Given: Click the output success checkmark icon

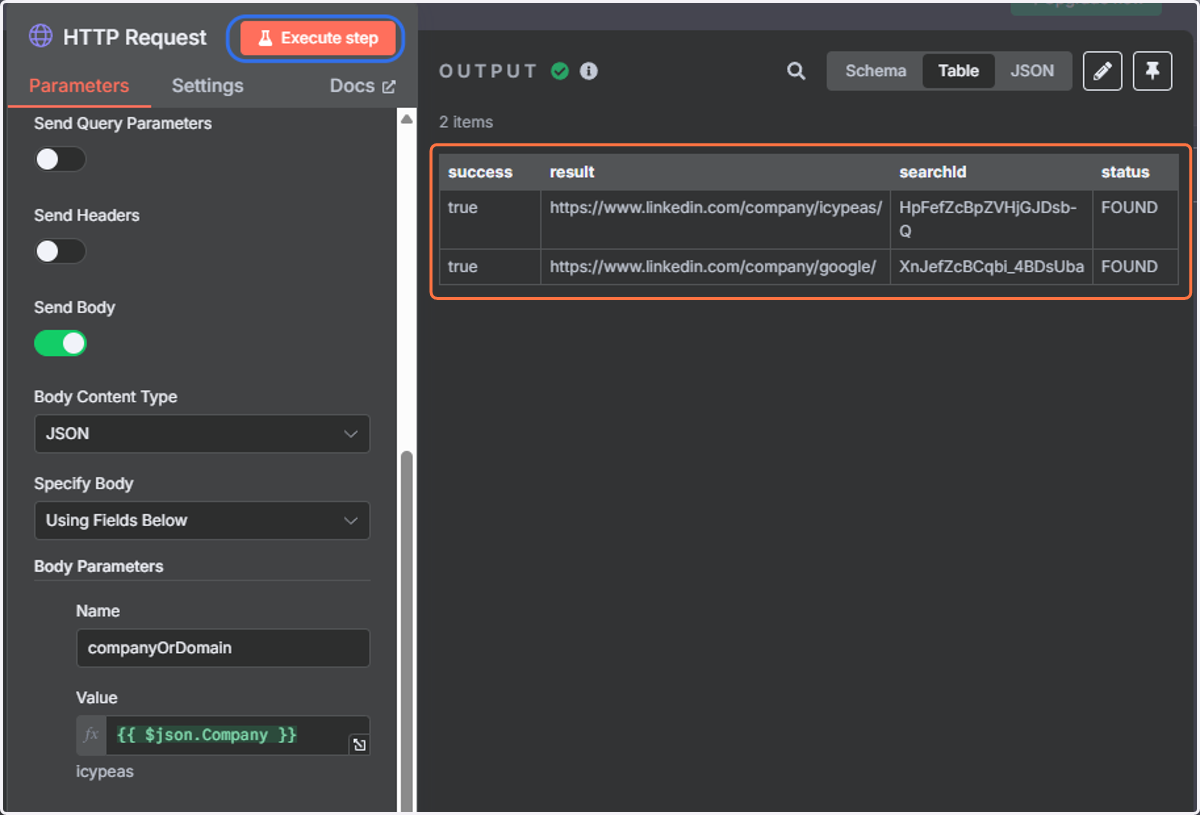Looking at the screenshot, I should click(x=560, y=71).
